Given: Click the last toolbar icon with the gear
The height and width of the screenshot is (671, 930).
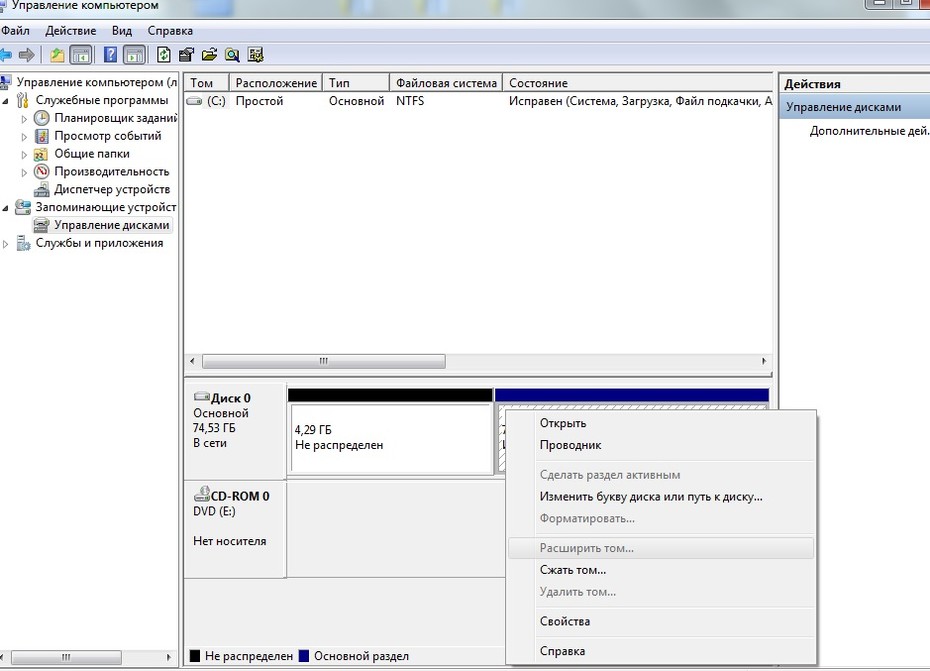Looking at the screenshot, I should (255, 55).
